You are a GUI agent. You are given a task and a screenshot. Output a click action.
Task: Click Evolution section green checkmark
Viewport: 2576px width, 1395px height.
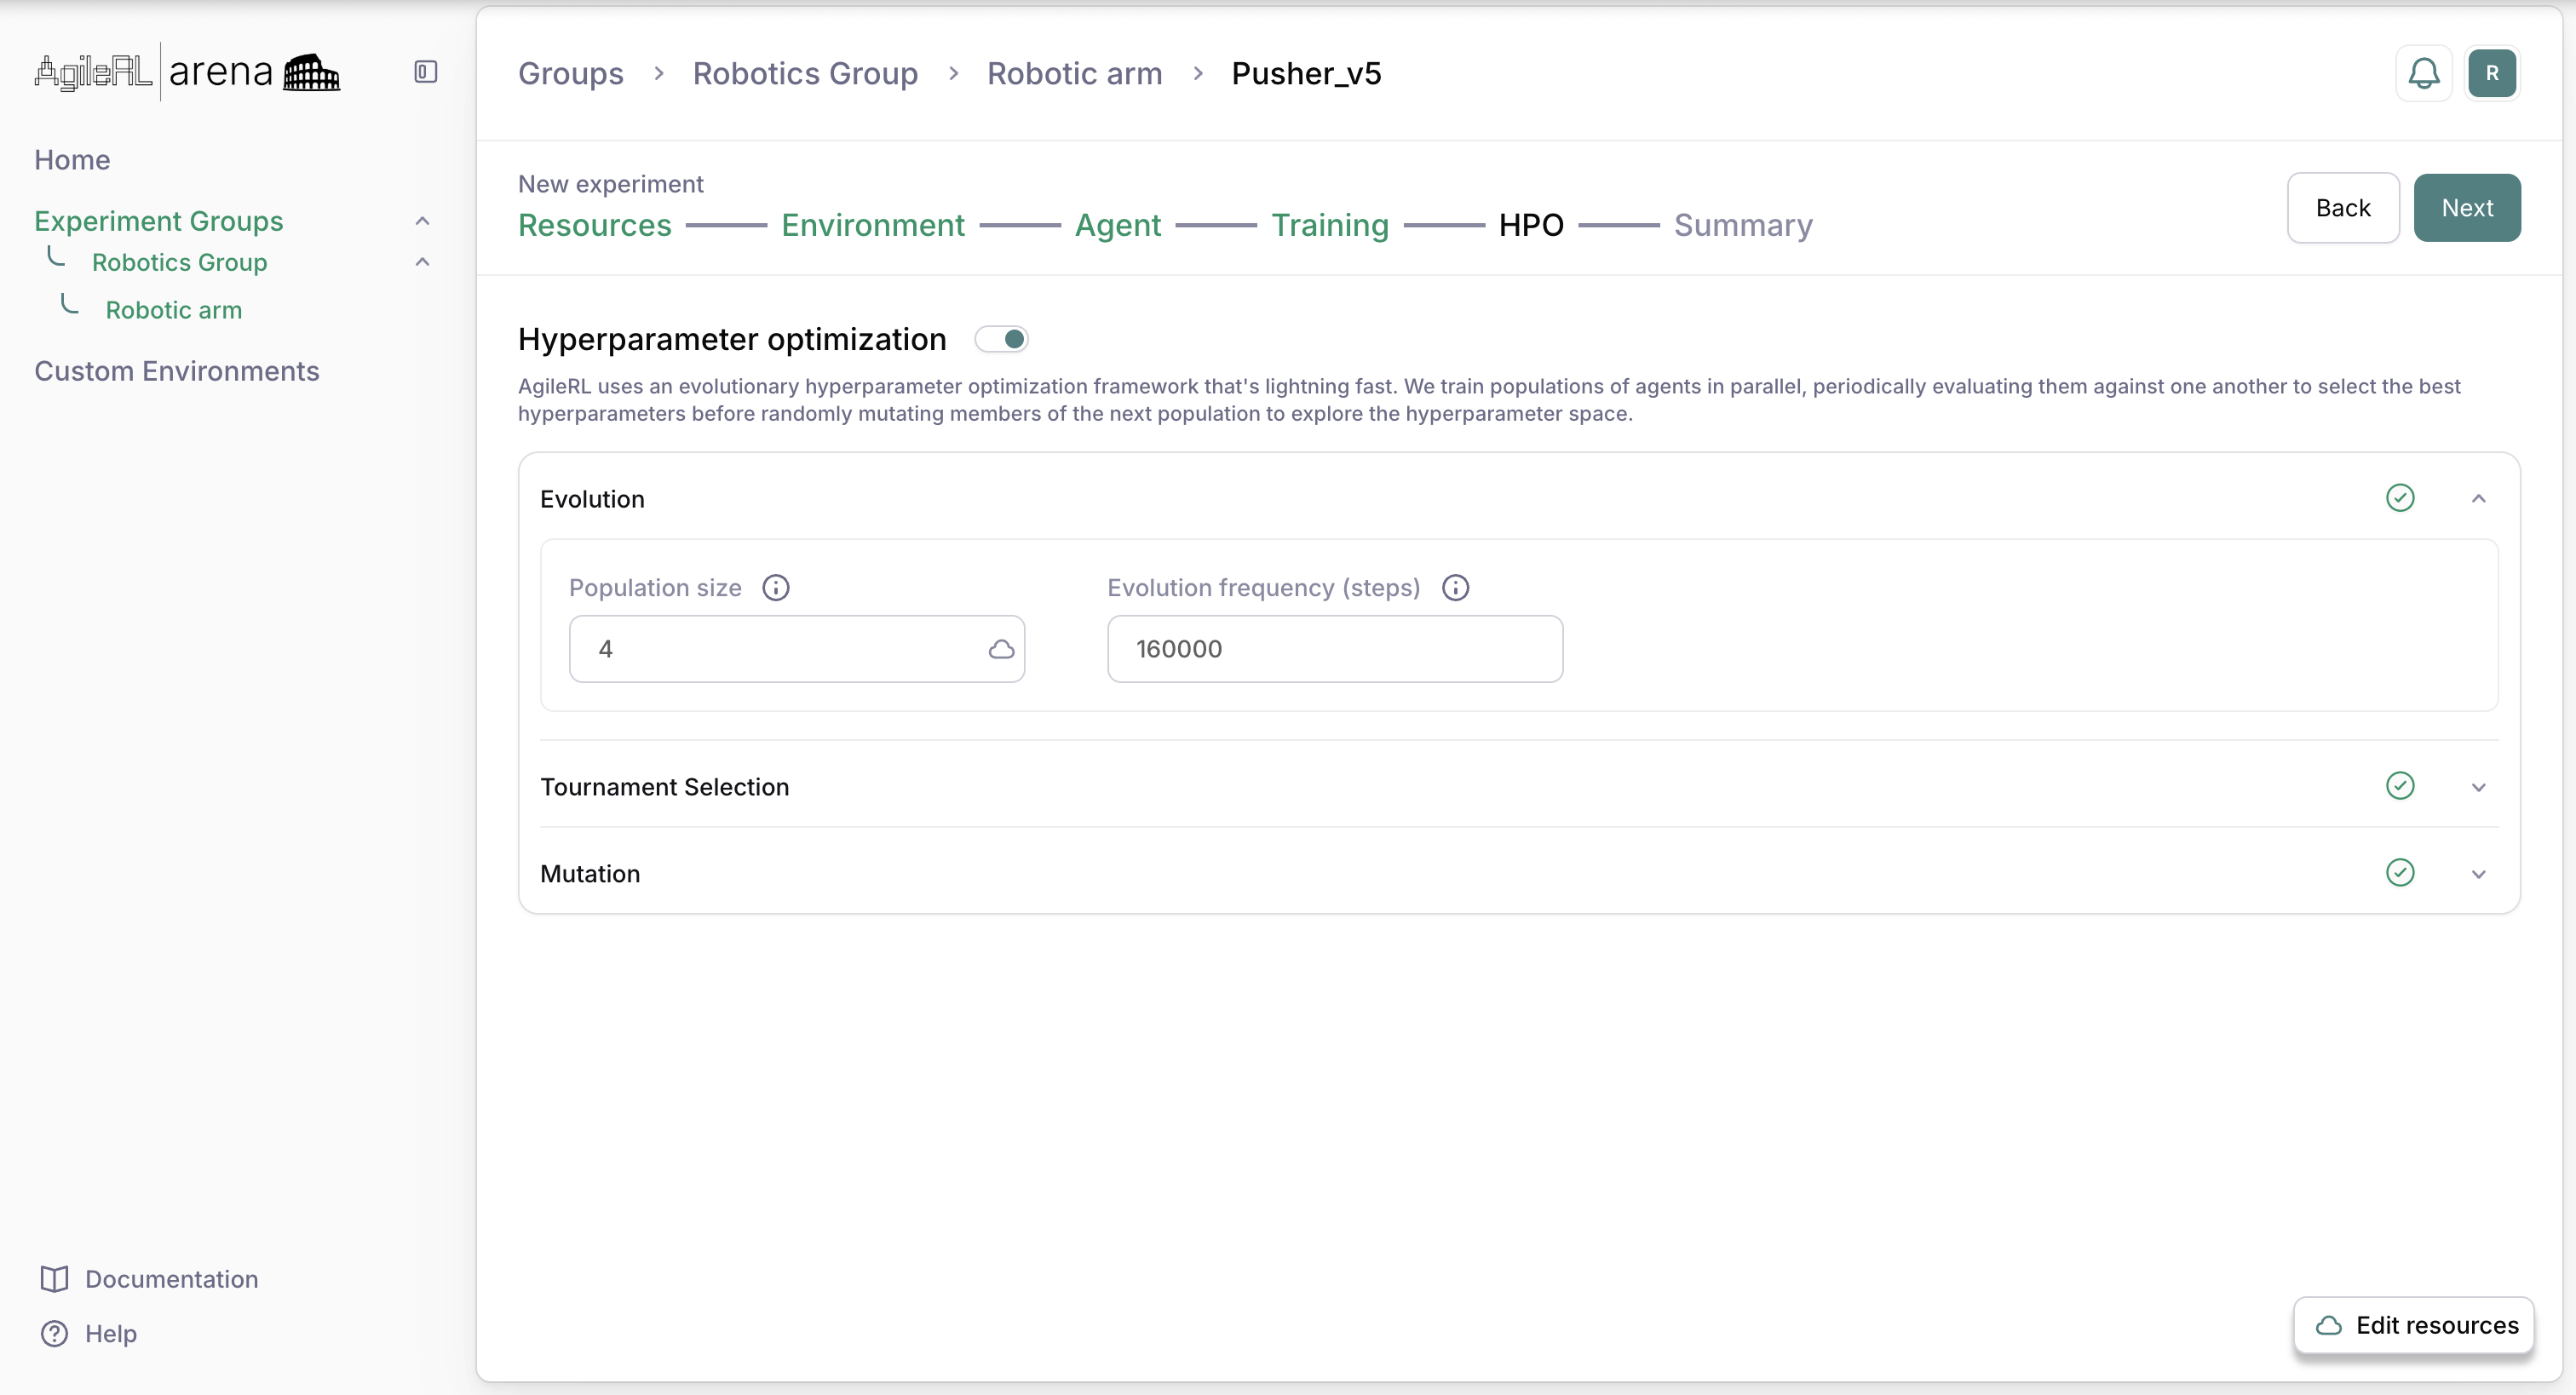click(x=2399, y=498)
